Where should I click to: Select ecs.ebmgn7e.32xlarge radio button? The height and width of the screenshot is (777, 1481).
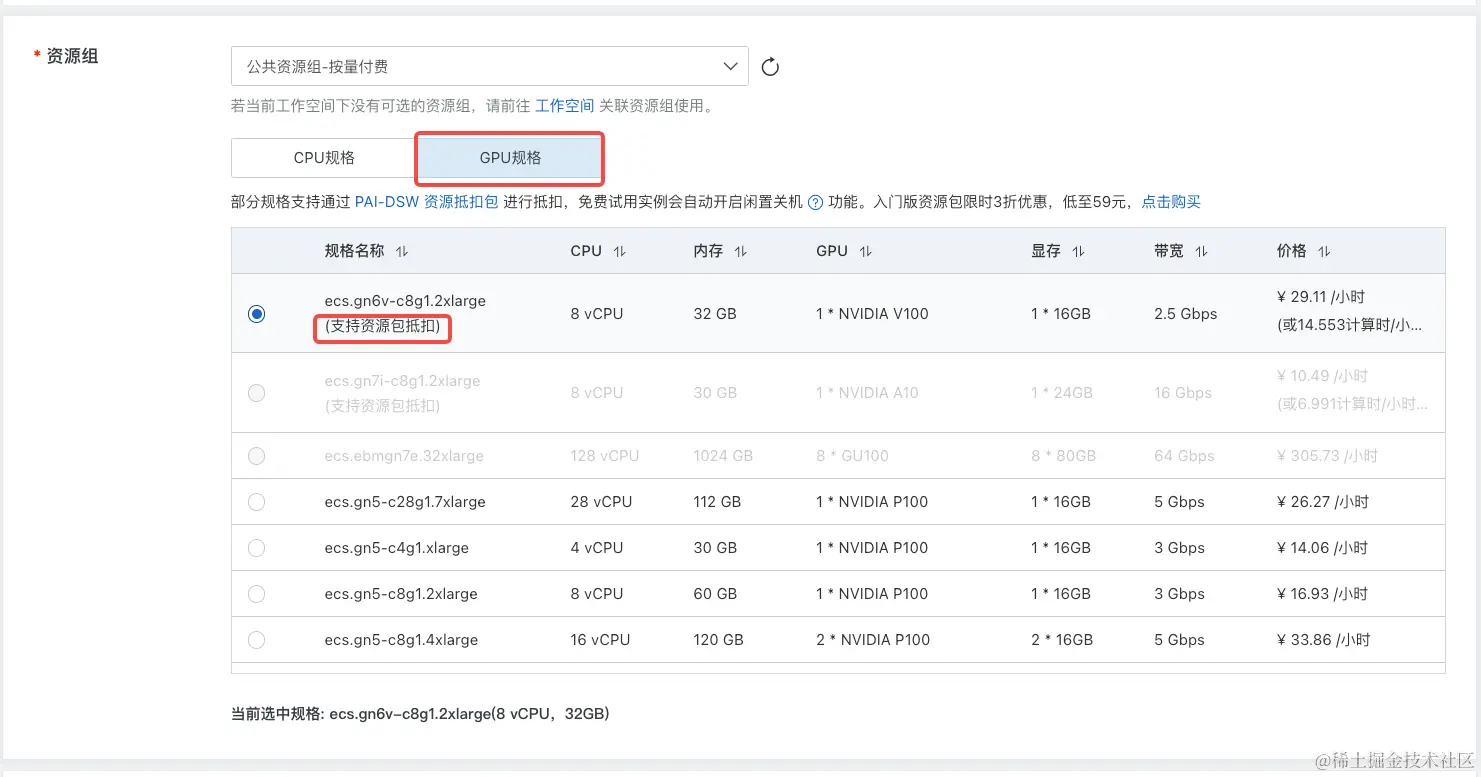pos(257,456)
